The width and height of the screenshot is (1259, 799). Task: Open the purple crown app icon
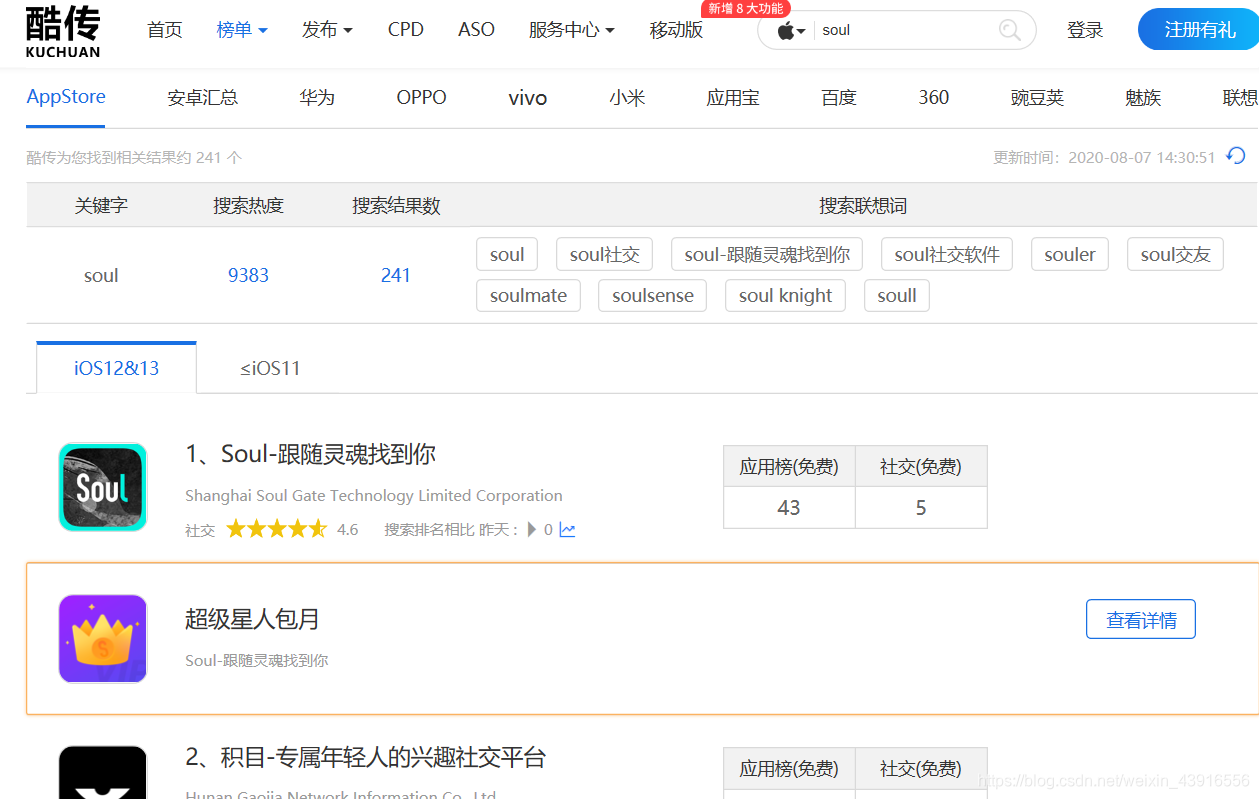(x=103, y=639)
